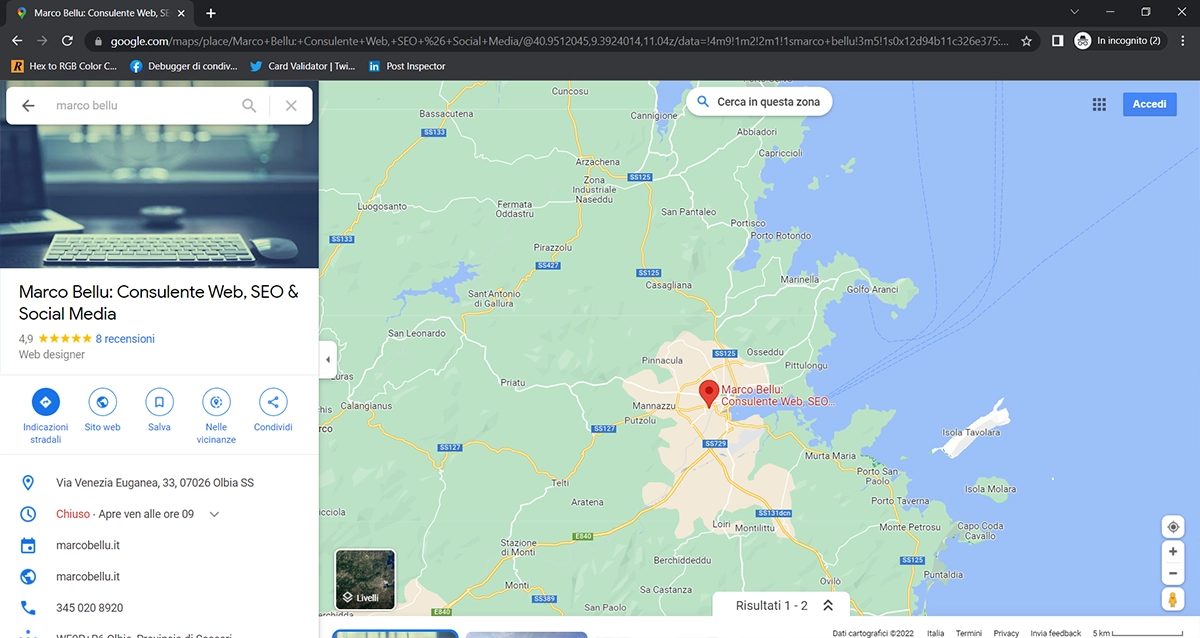Viewport: 1200px width, 638px height.
Task: Open Debugger di condivisione bookmark
Action: tap(184, 66)
